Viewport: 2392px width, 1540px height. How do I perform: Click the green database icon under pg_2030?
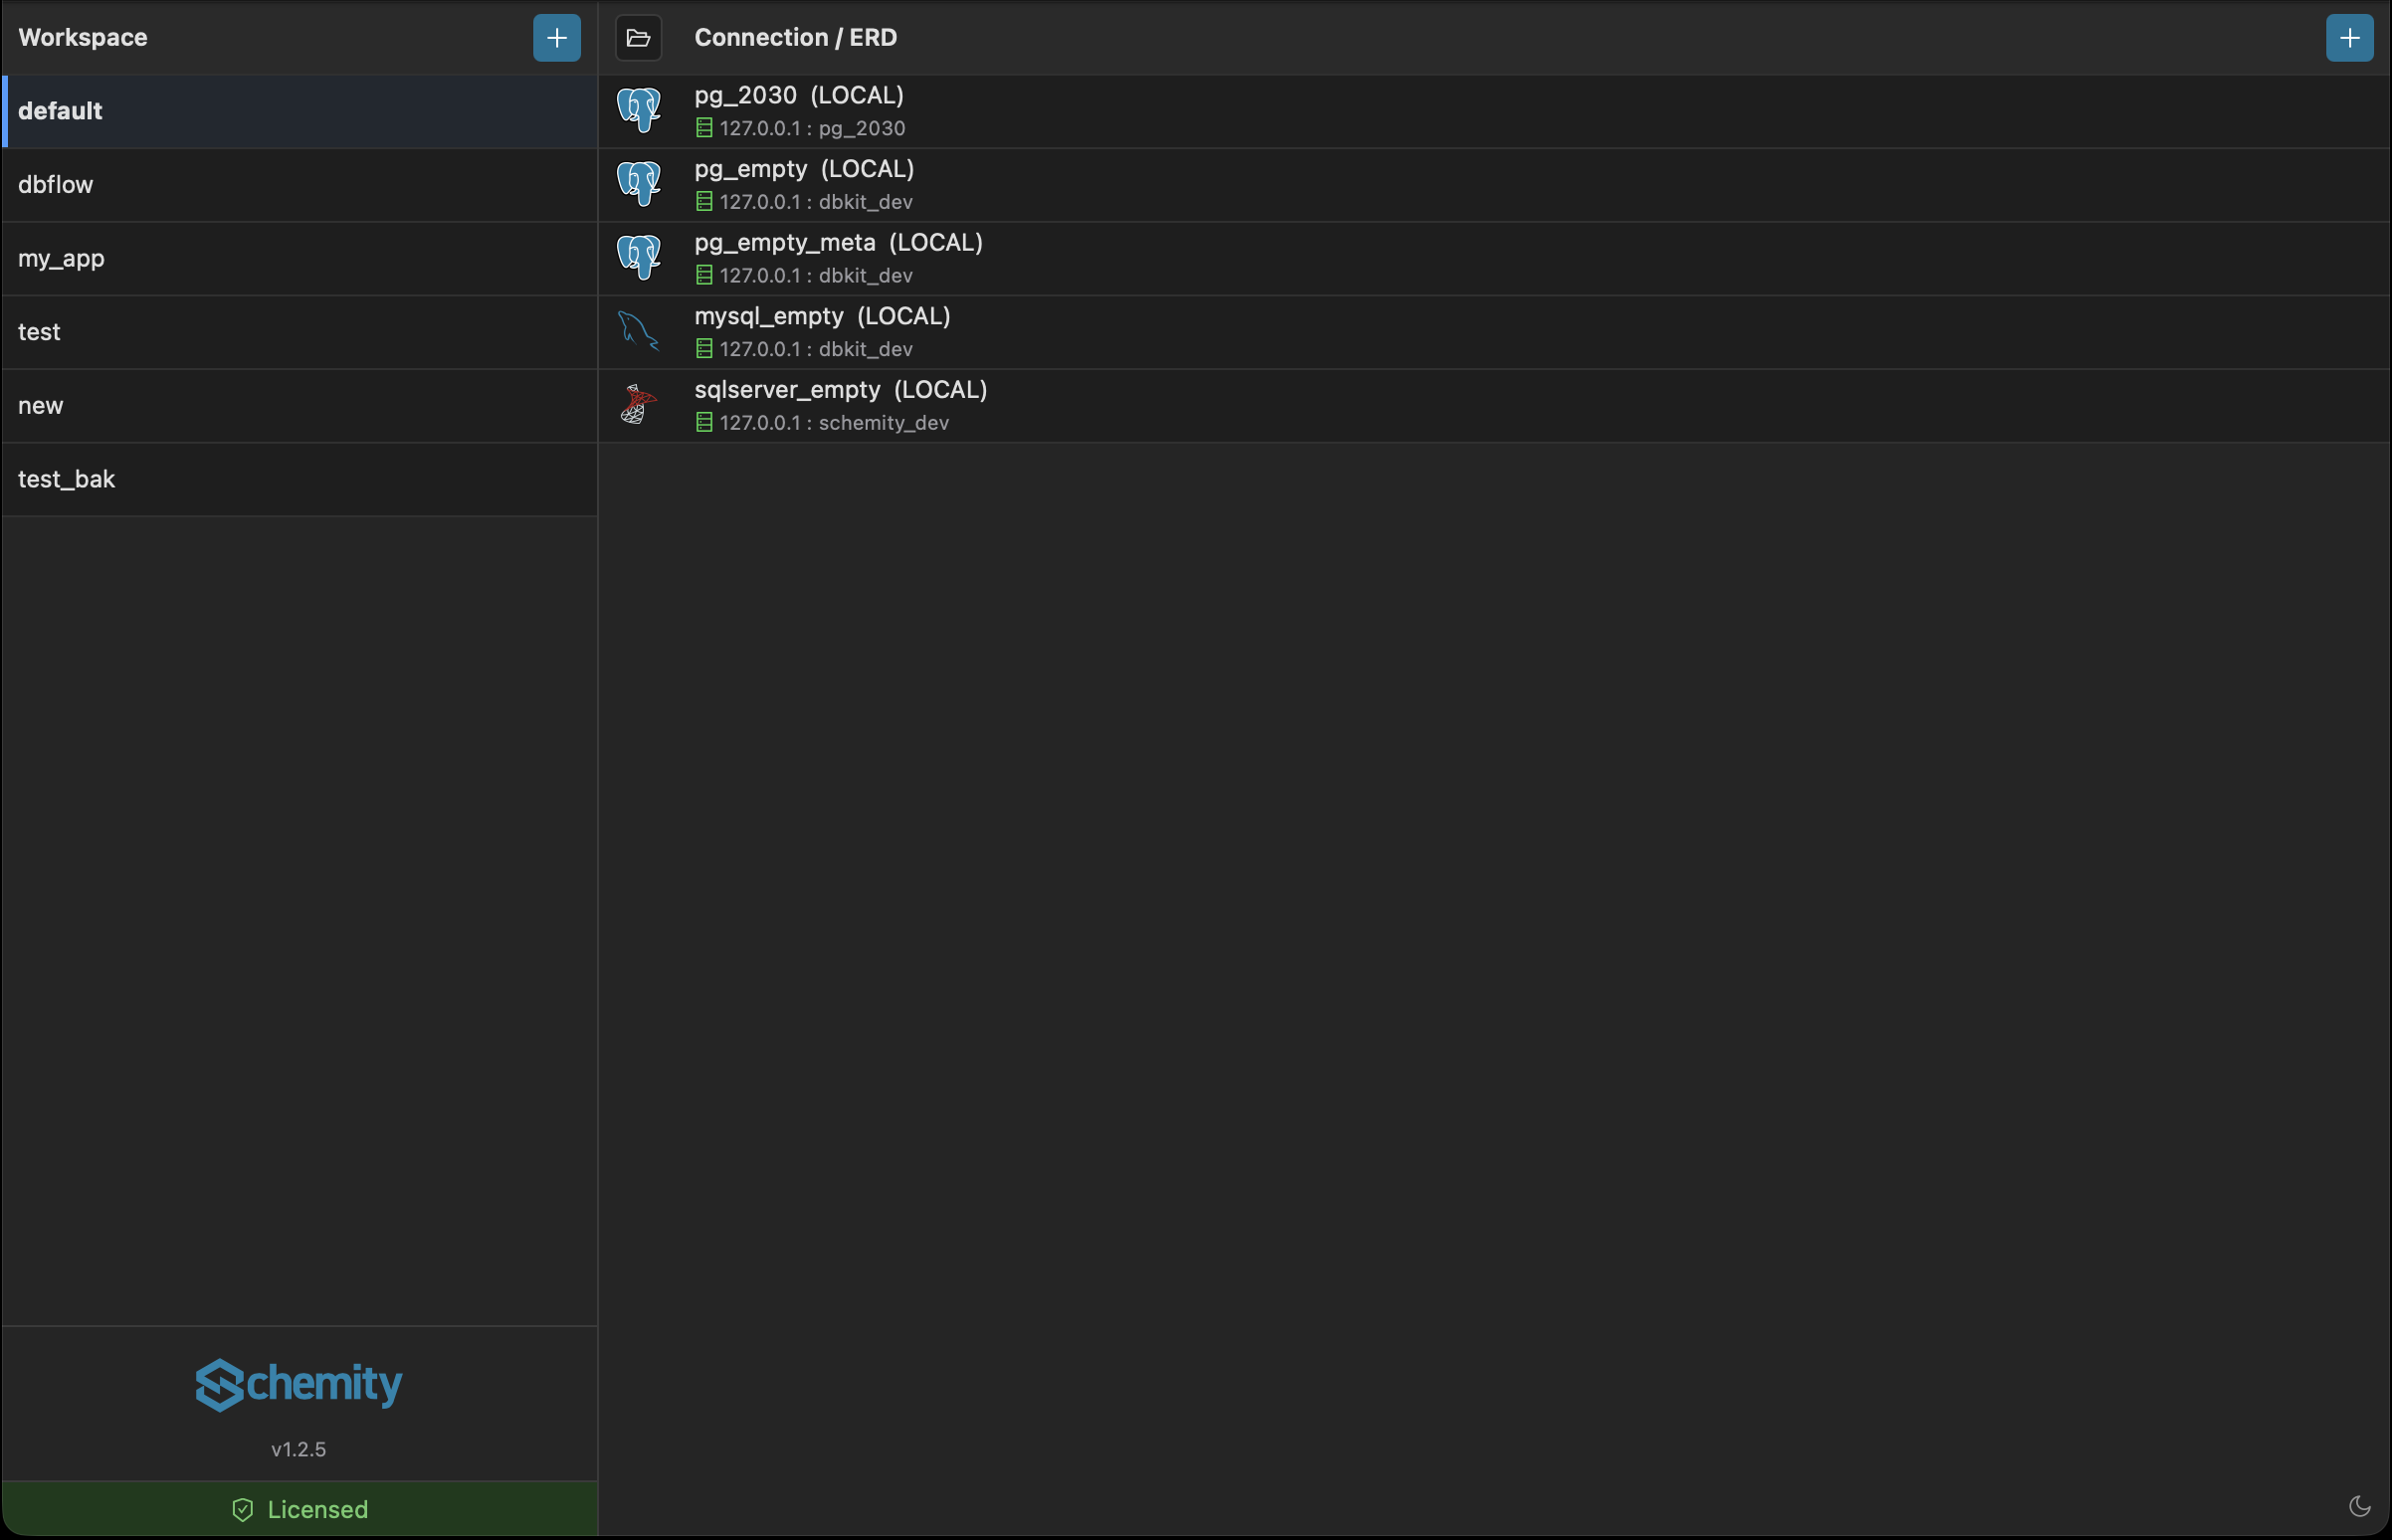[704, 128]
